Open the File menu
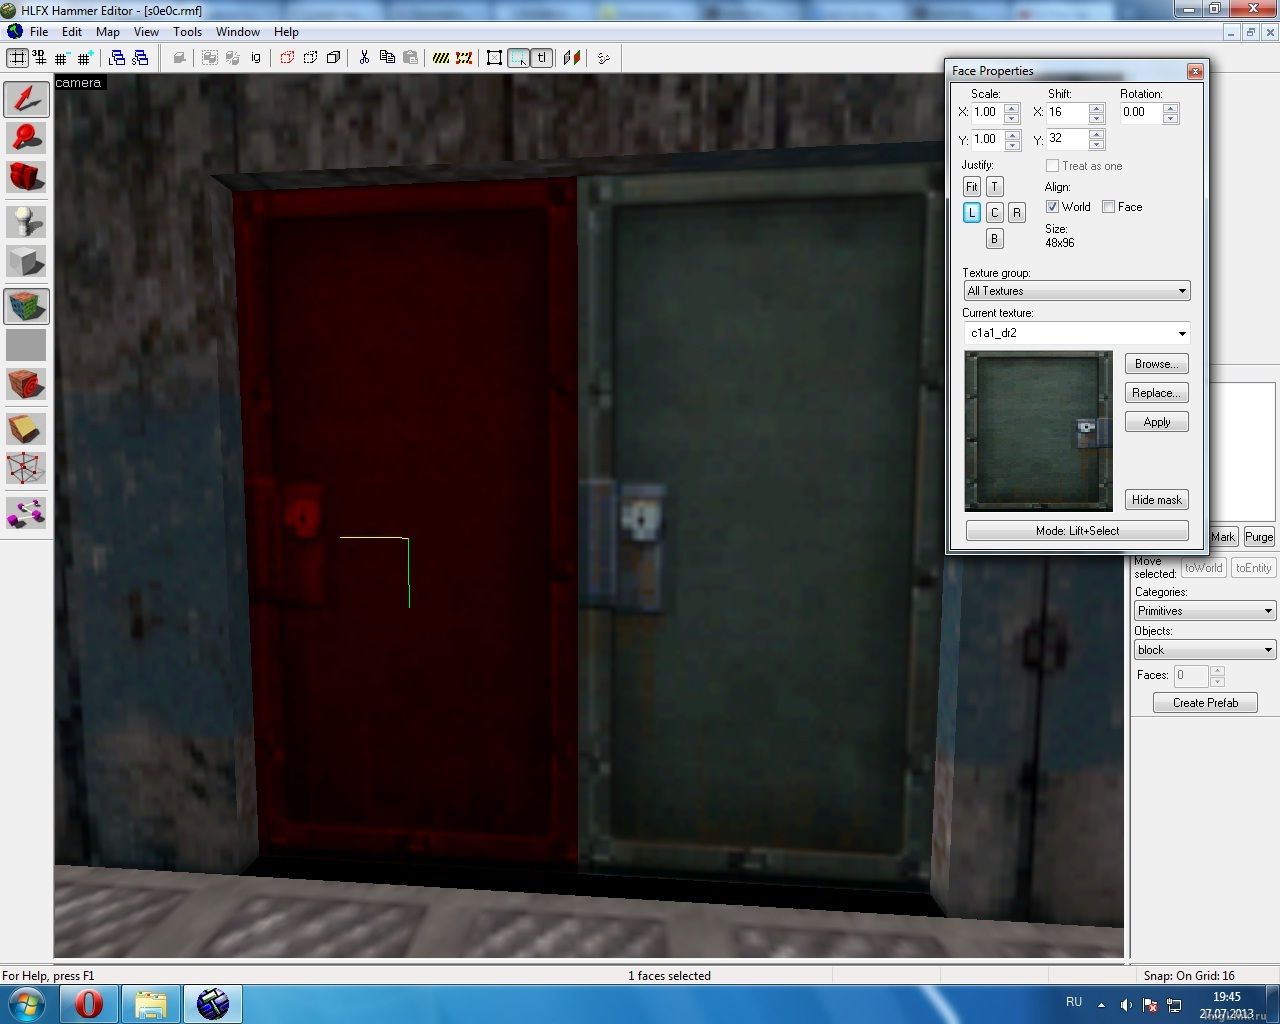The image size is (1280, 1024). click(x=39, y=32)
